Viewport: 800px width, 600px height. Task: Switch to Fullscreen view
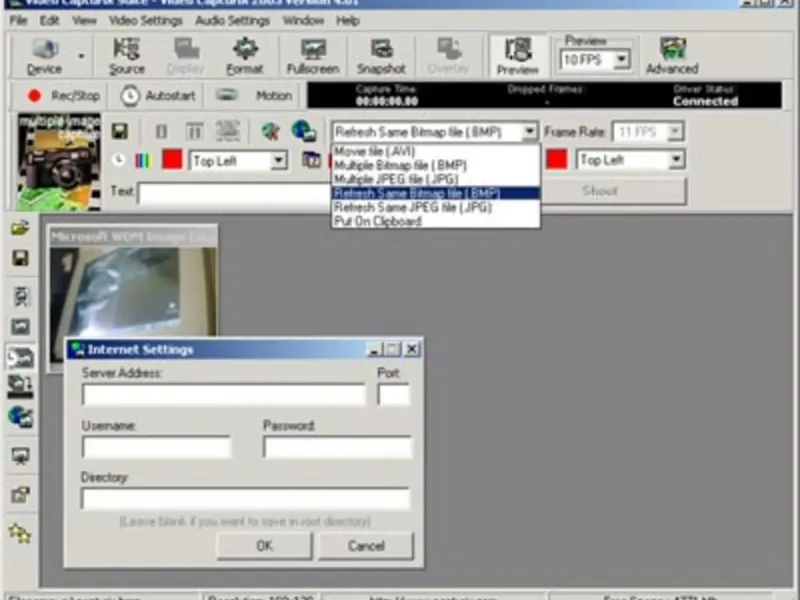click(313, 56)
